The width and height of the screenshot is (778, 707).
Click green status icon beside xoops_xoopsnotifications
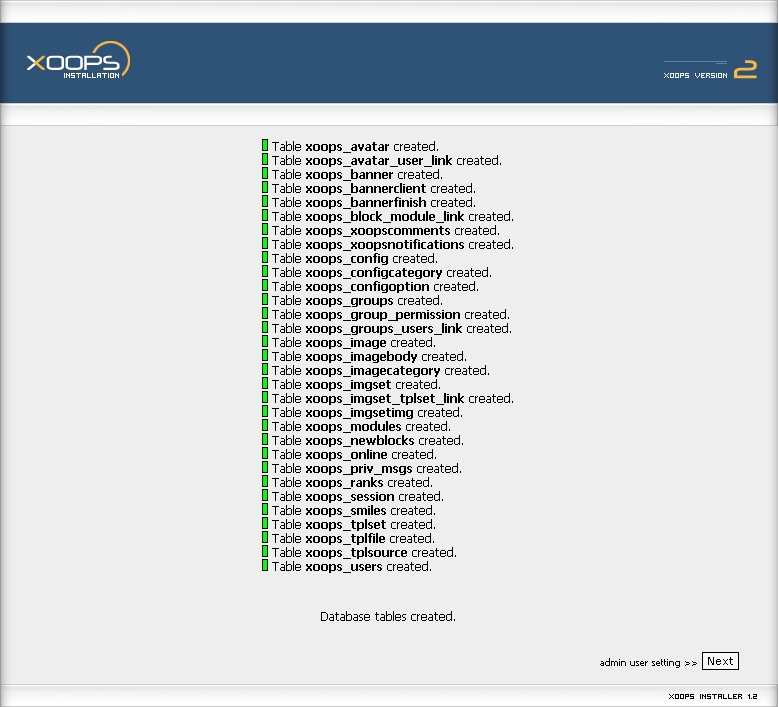(x=265, y=243)
